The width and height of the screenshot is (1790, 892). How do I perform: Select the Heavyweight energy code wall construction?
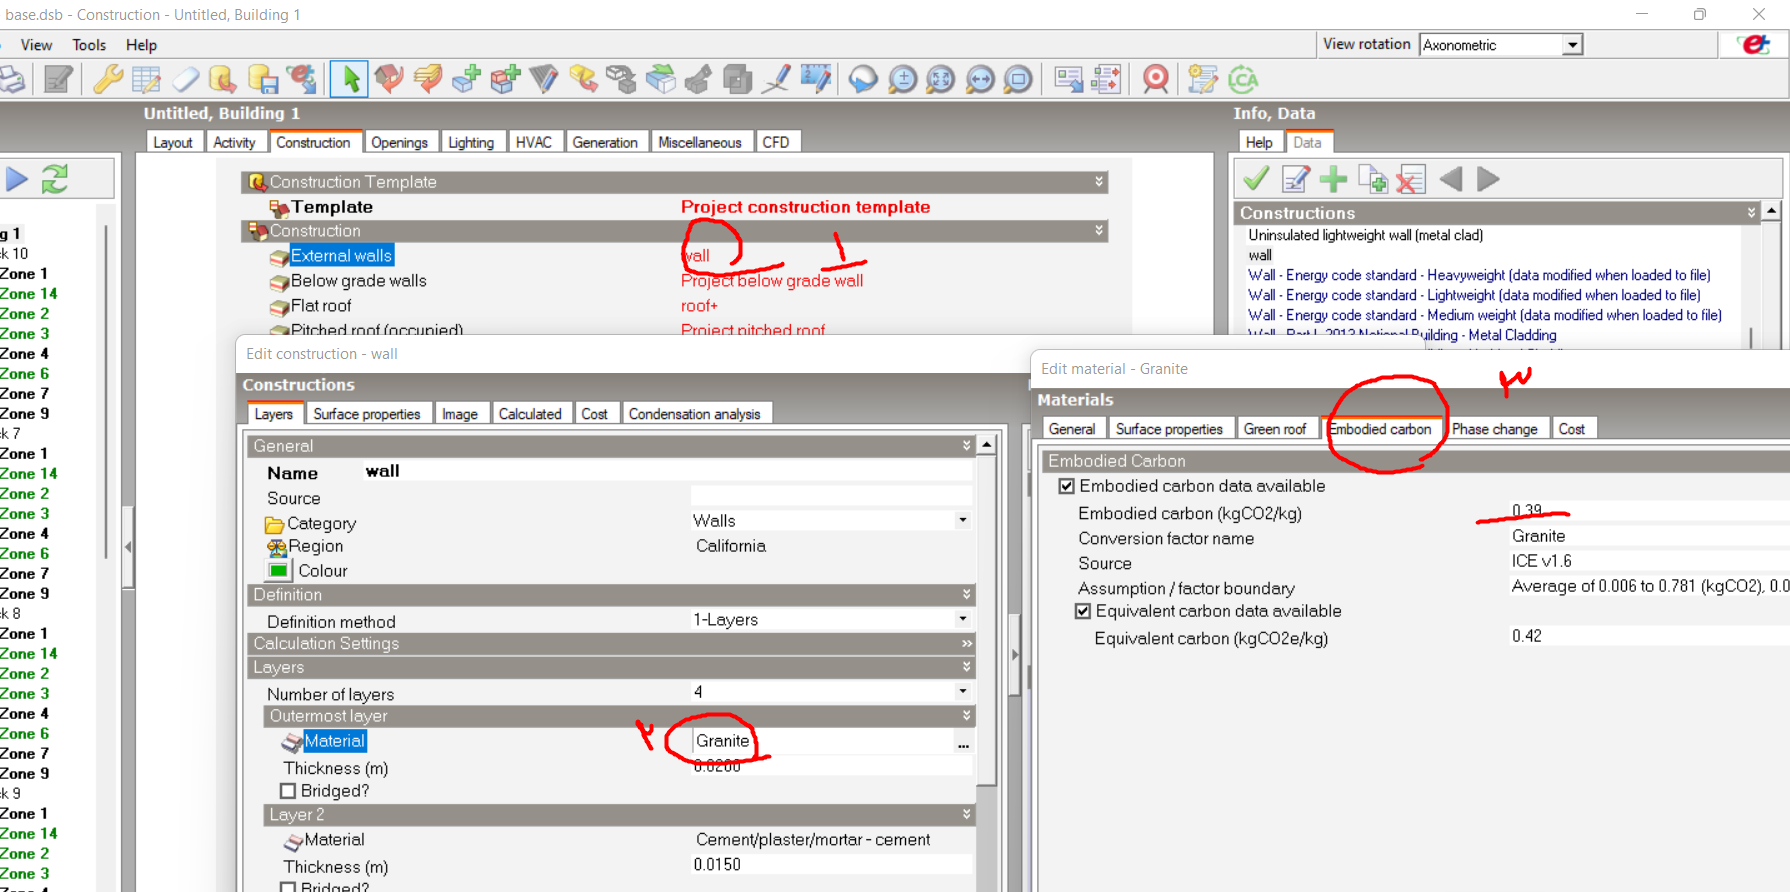(x=1479, y=275)
